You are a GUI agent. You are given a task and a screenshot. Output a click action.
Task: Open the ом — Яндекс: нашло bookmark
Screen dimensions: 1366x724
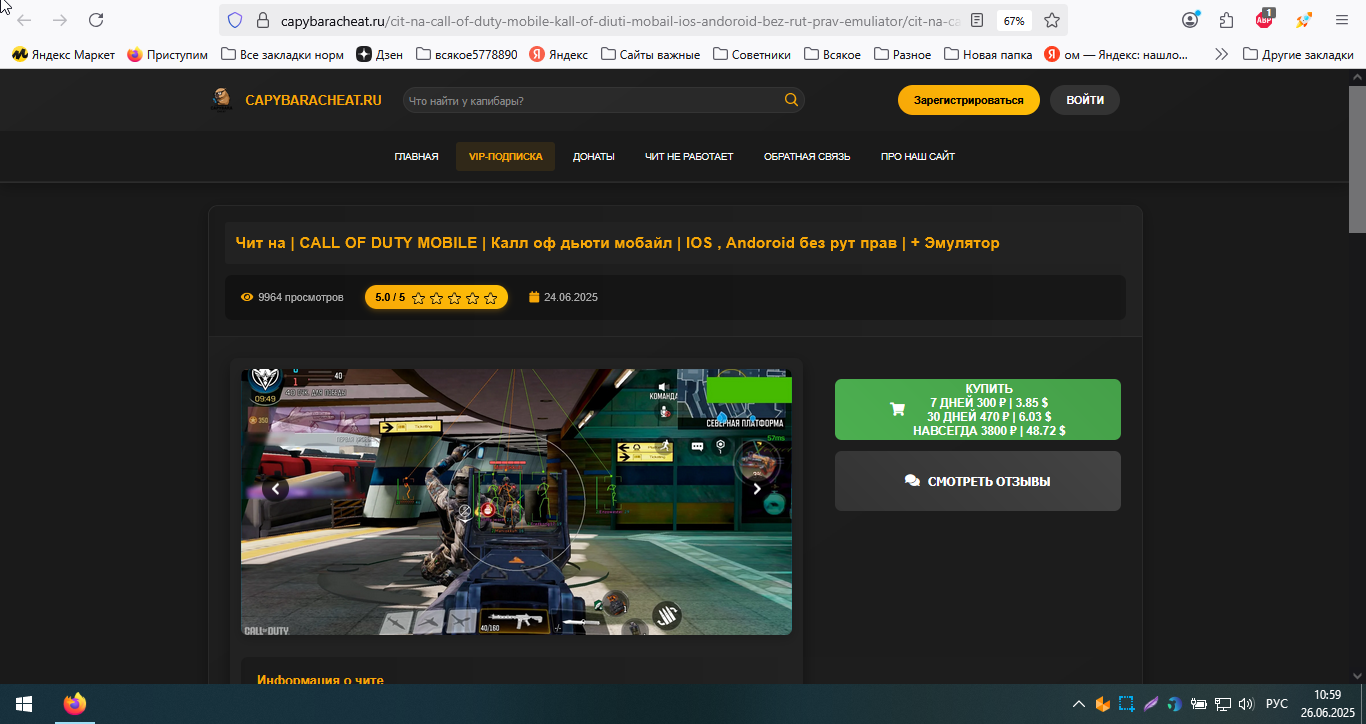coord(1117,55)
